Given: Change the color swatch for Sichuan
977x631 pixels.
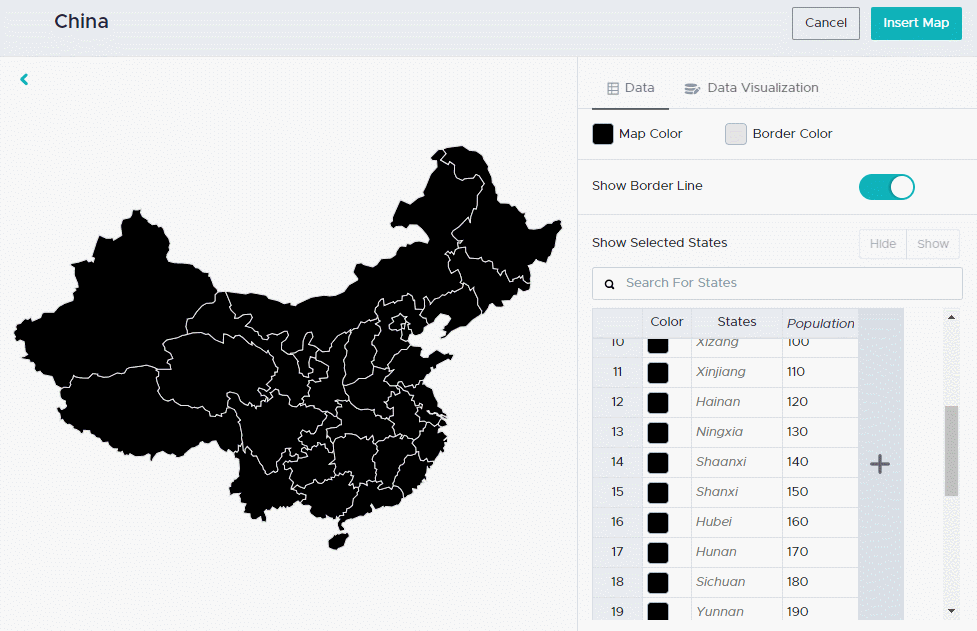Looking at the screenshot, I should click(658, 582).
